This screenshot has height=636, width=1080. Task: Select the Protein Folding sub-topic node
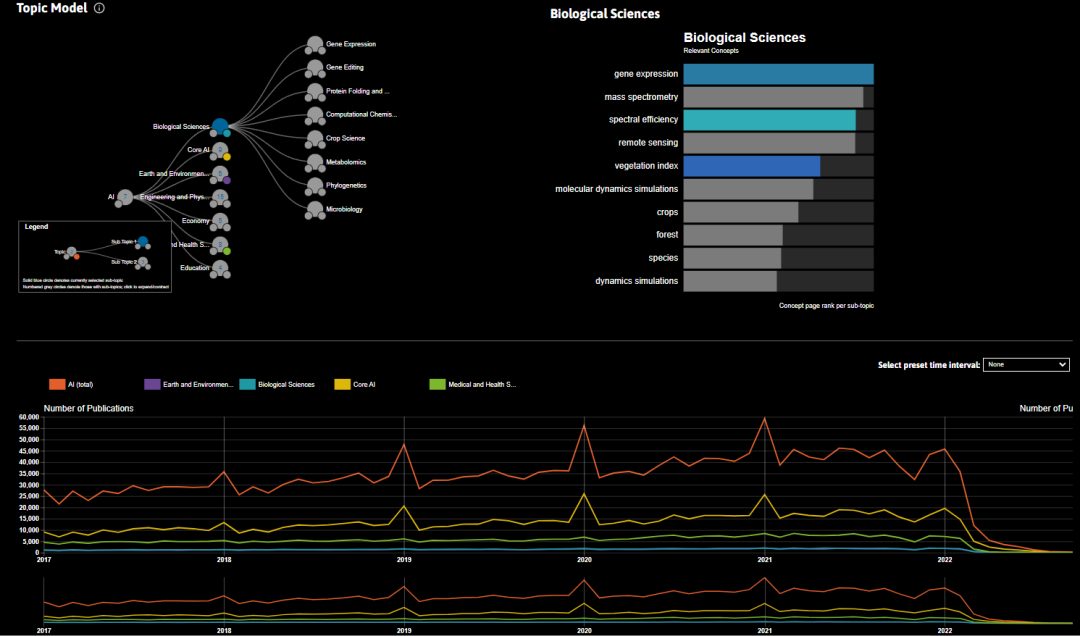pyautogui.click(x=315, y=92)
